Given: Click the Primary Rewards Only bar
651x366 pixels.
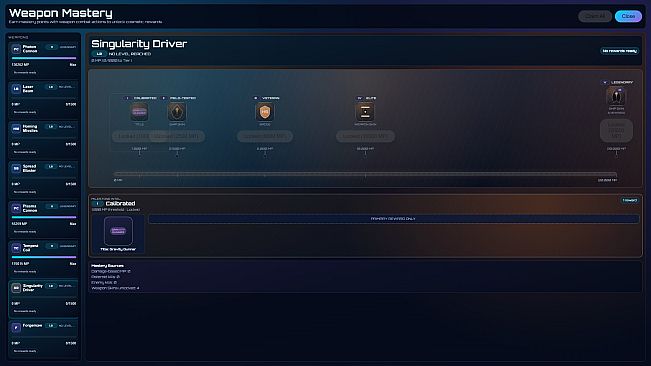Looking at the screenshot, I should [x=393, y=219].
